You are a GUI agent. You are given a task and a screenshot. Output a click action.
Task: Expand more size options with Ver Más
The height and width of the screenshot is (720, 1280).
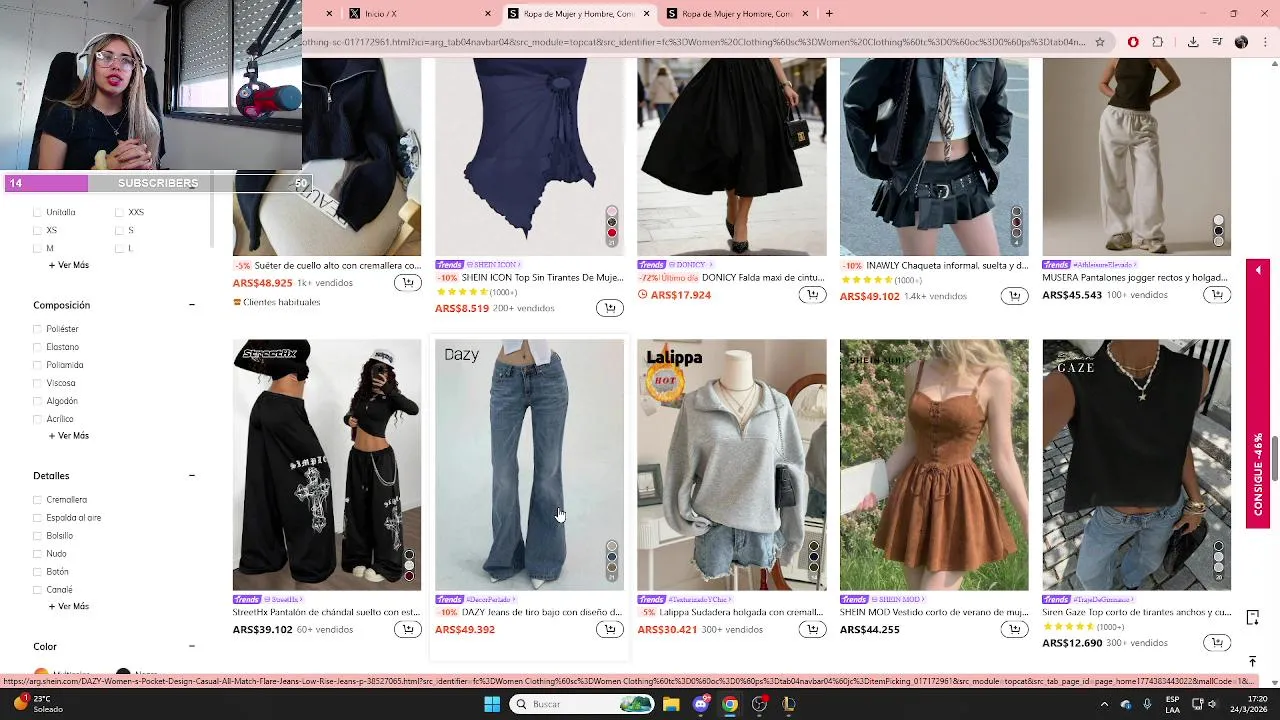[x=69, y=265]
